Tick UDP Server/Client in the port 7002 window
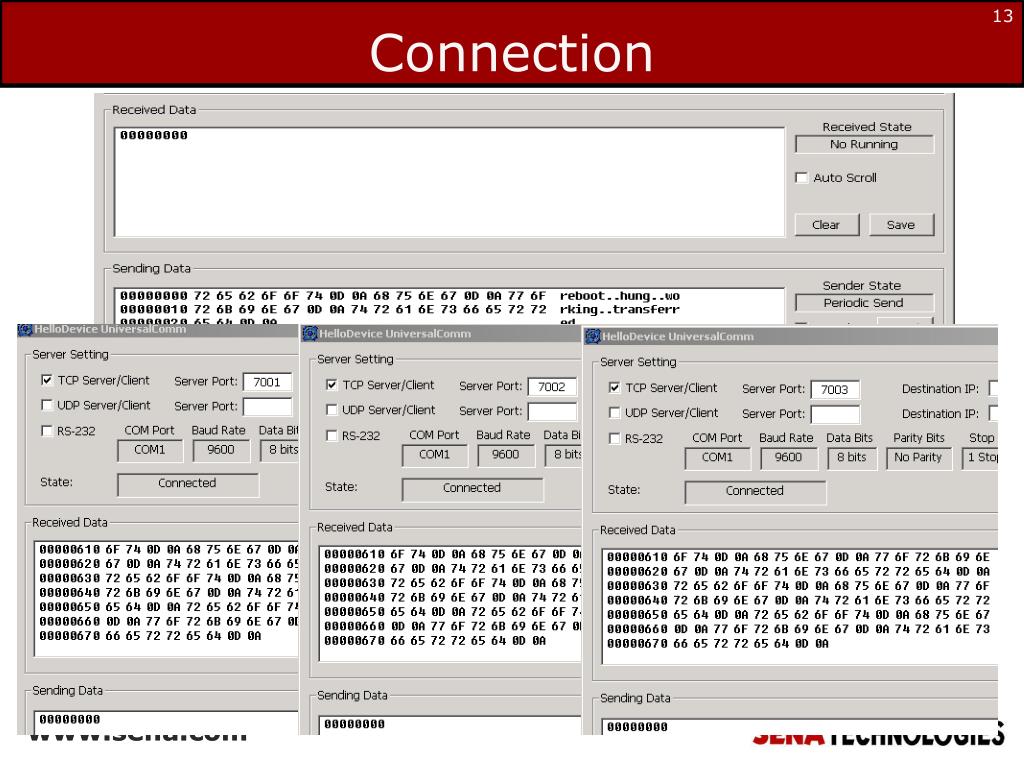The height and width of the screenshot is (768, 1024). click(x=332, y=410)
